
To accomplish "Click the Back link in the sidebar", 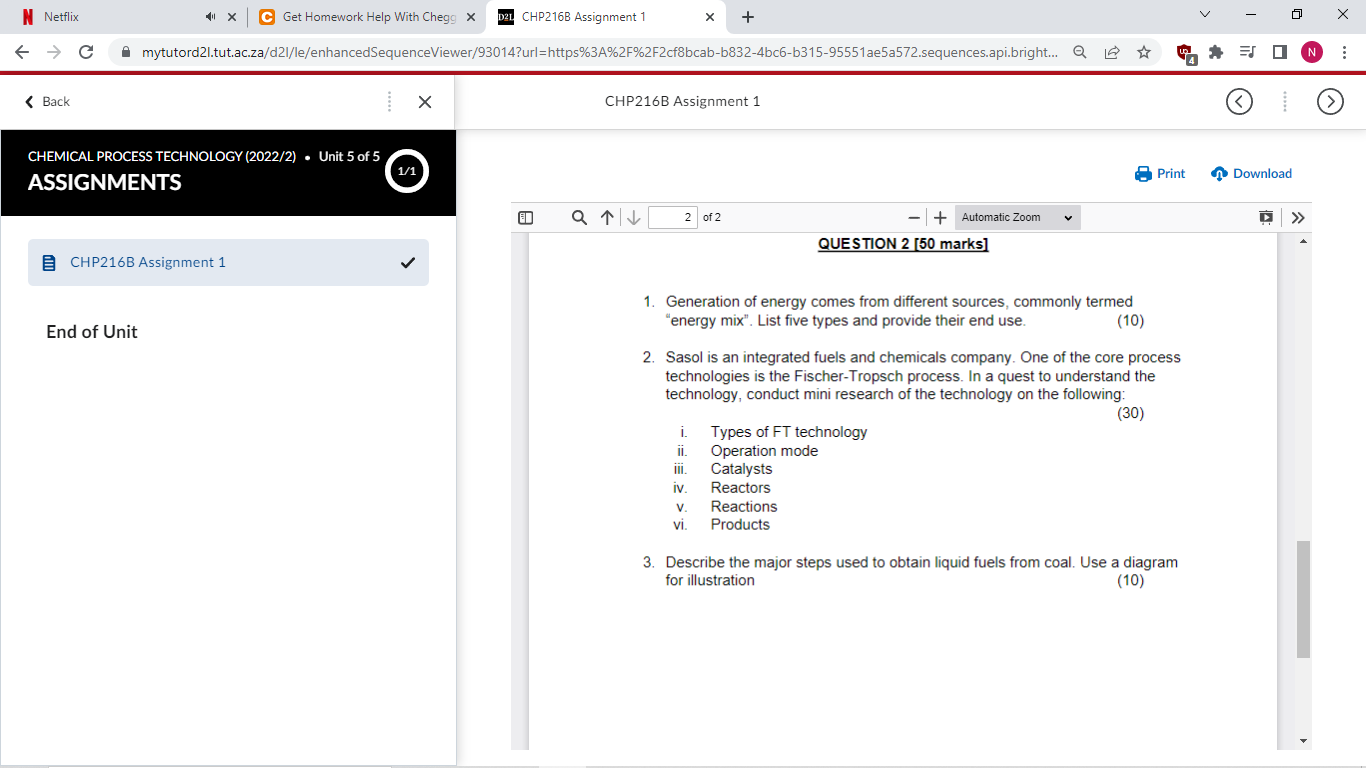I will point(47,101).
